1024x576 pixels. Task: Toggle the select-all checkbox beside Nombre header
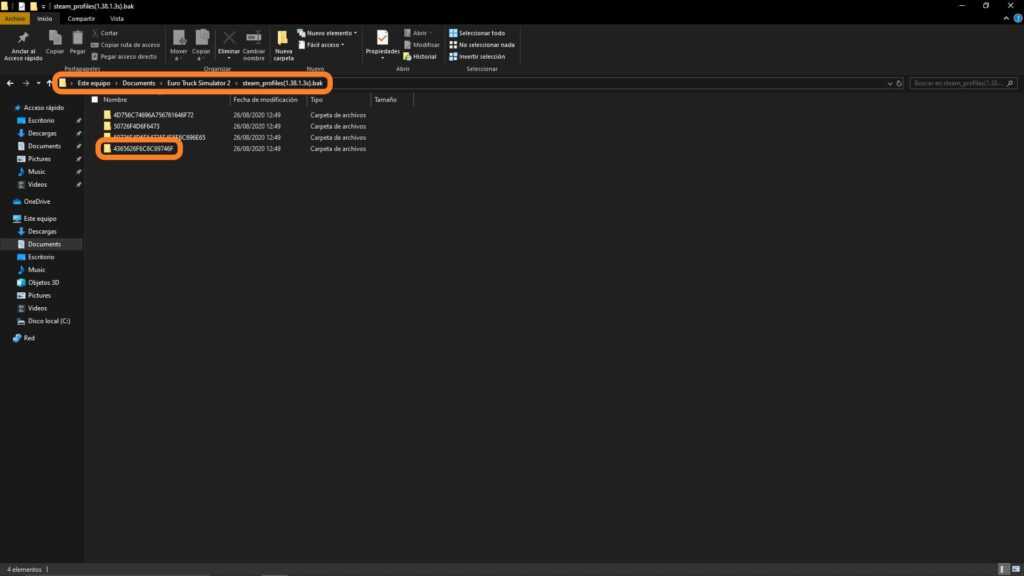(95, 100)
